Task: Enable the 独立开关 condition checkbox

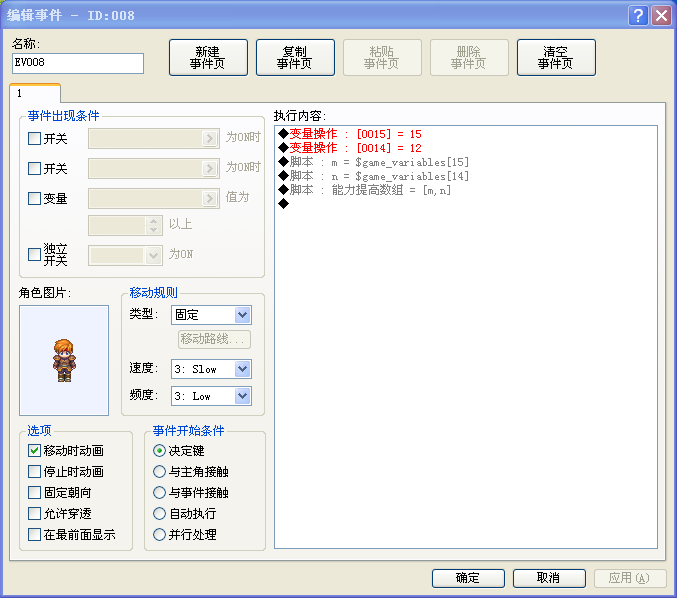Action: [34, 254]
